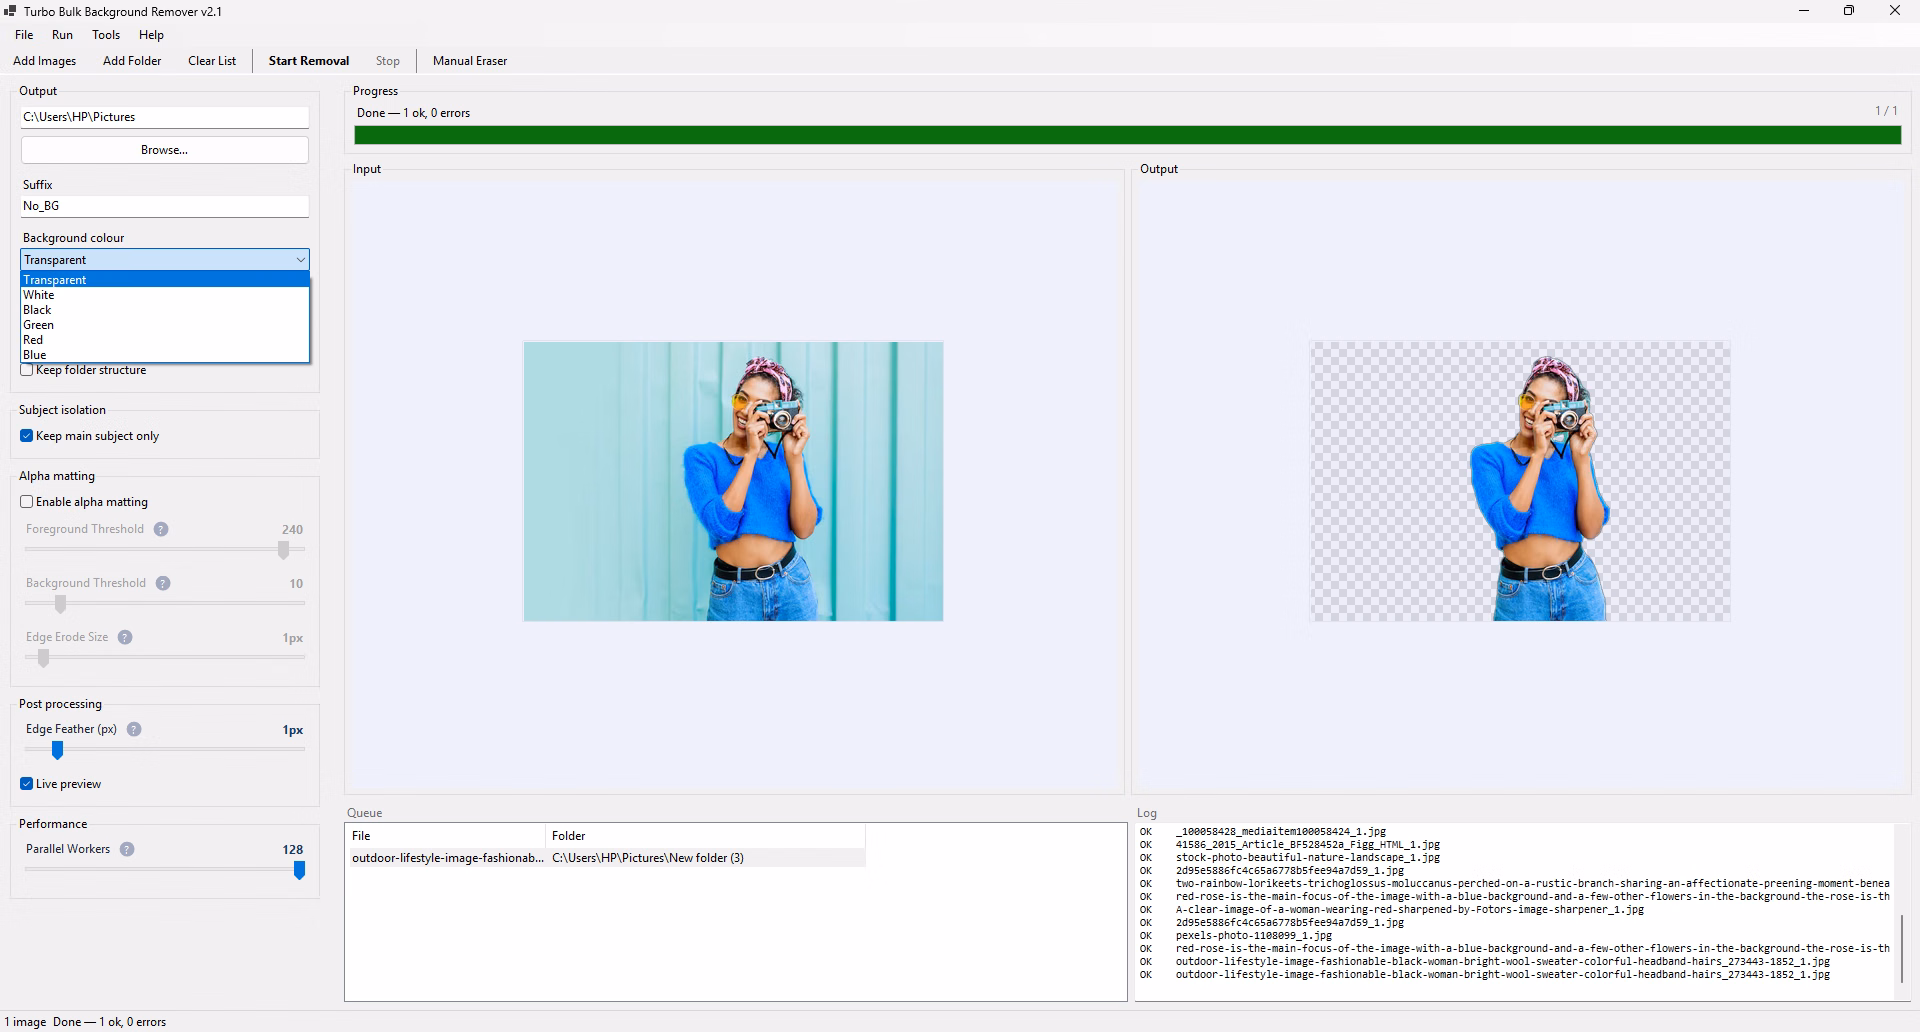1920x1032 pixels.
Task: Edit the Suffix field No_BG
Action: point(165,206)
